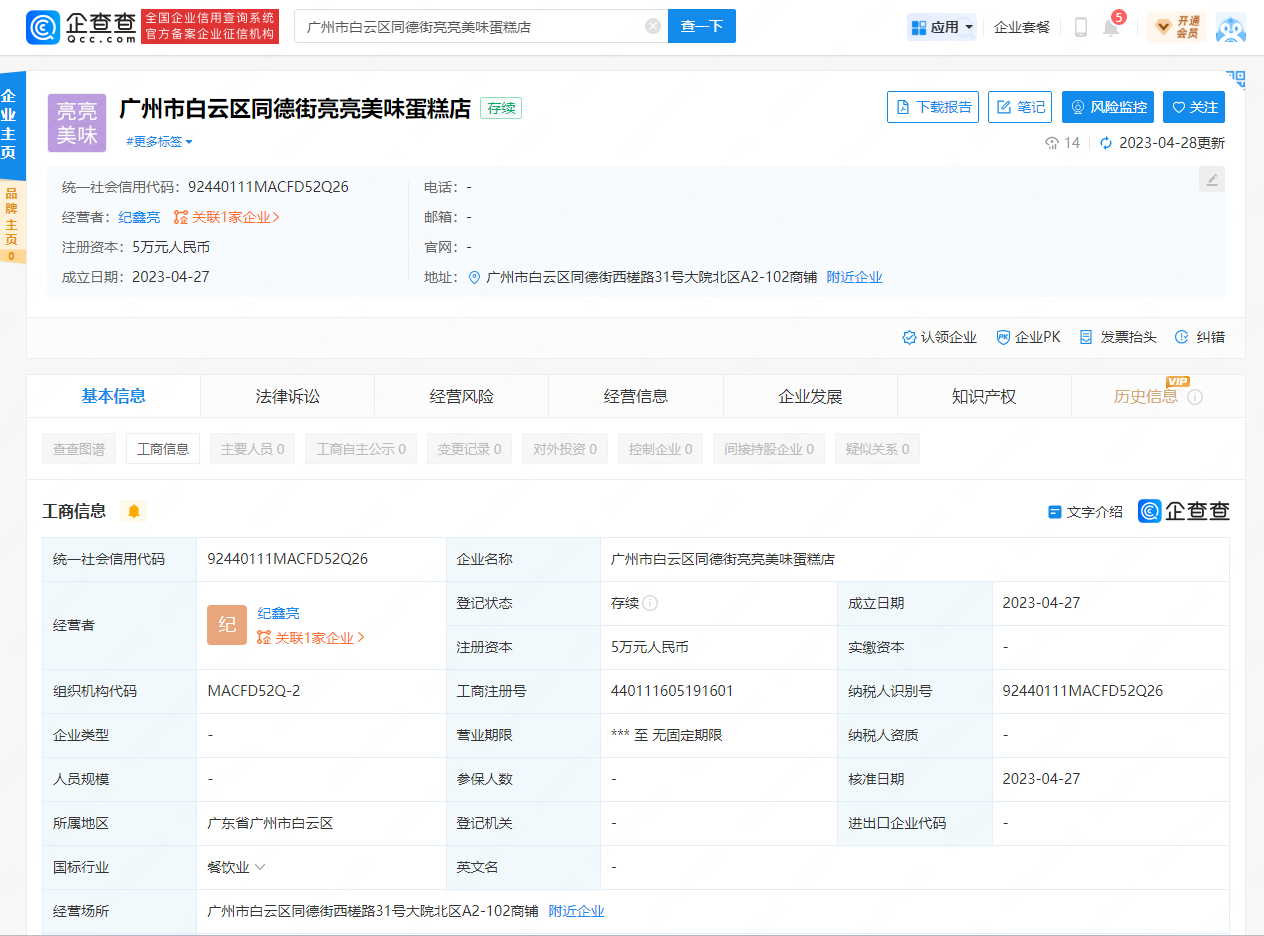Viewport: 1264px width, 936px height.
Task: Click the edit pencil icon in info card
Action: tap(1212, 180)
